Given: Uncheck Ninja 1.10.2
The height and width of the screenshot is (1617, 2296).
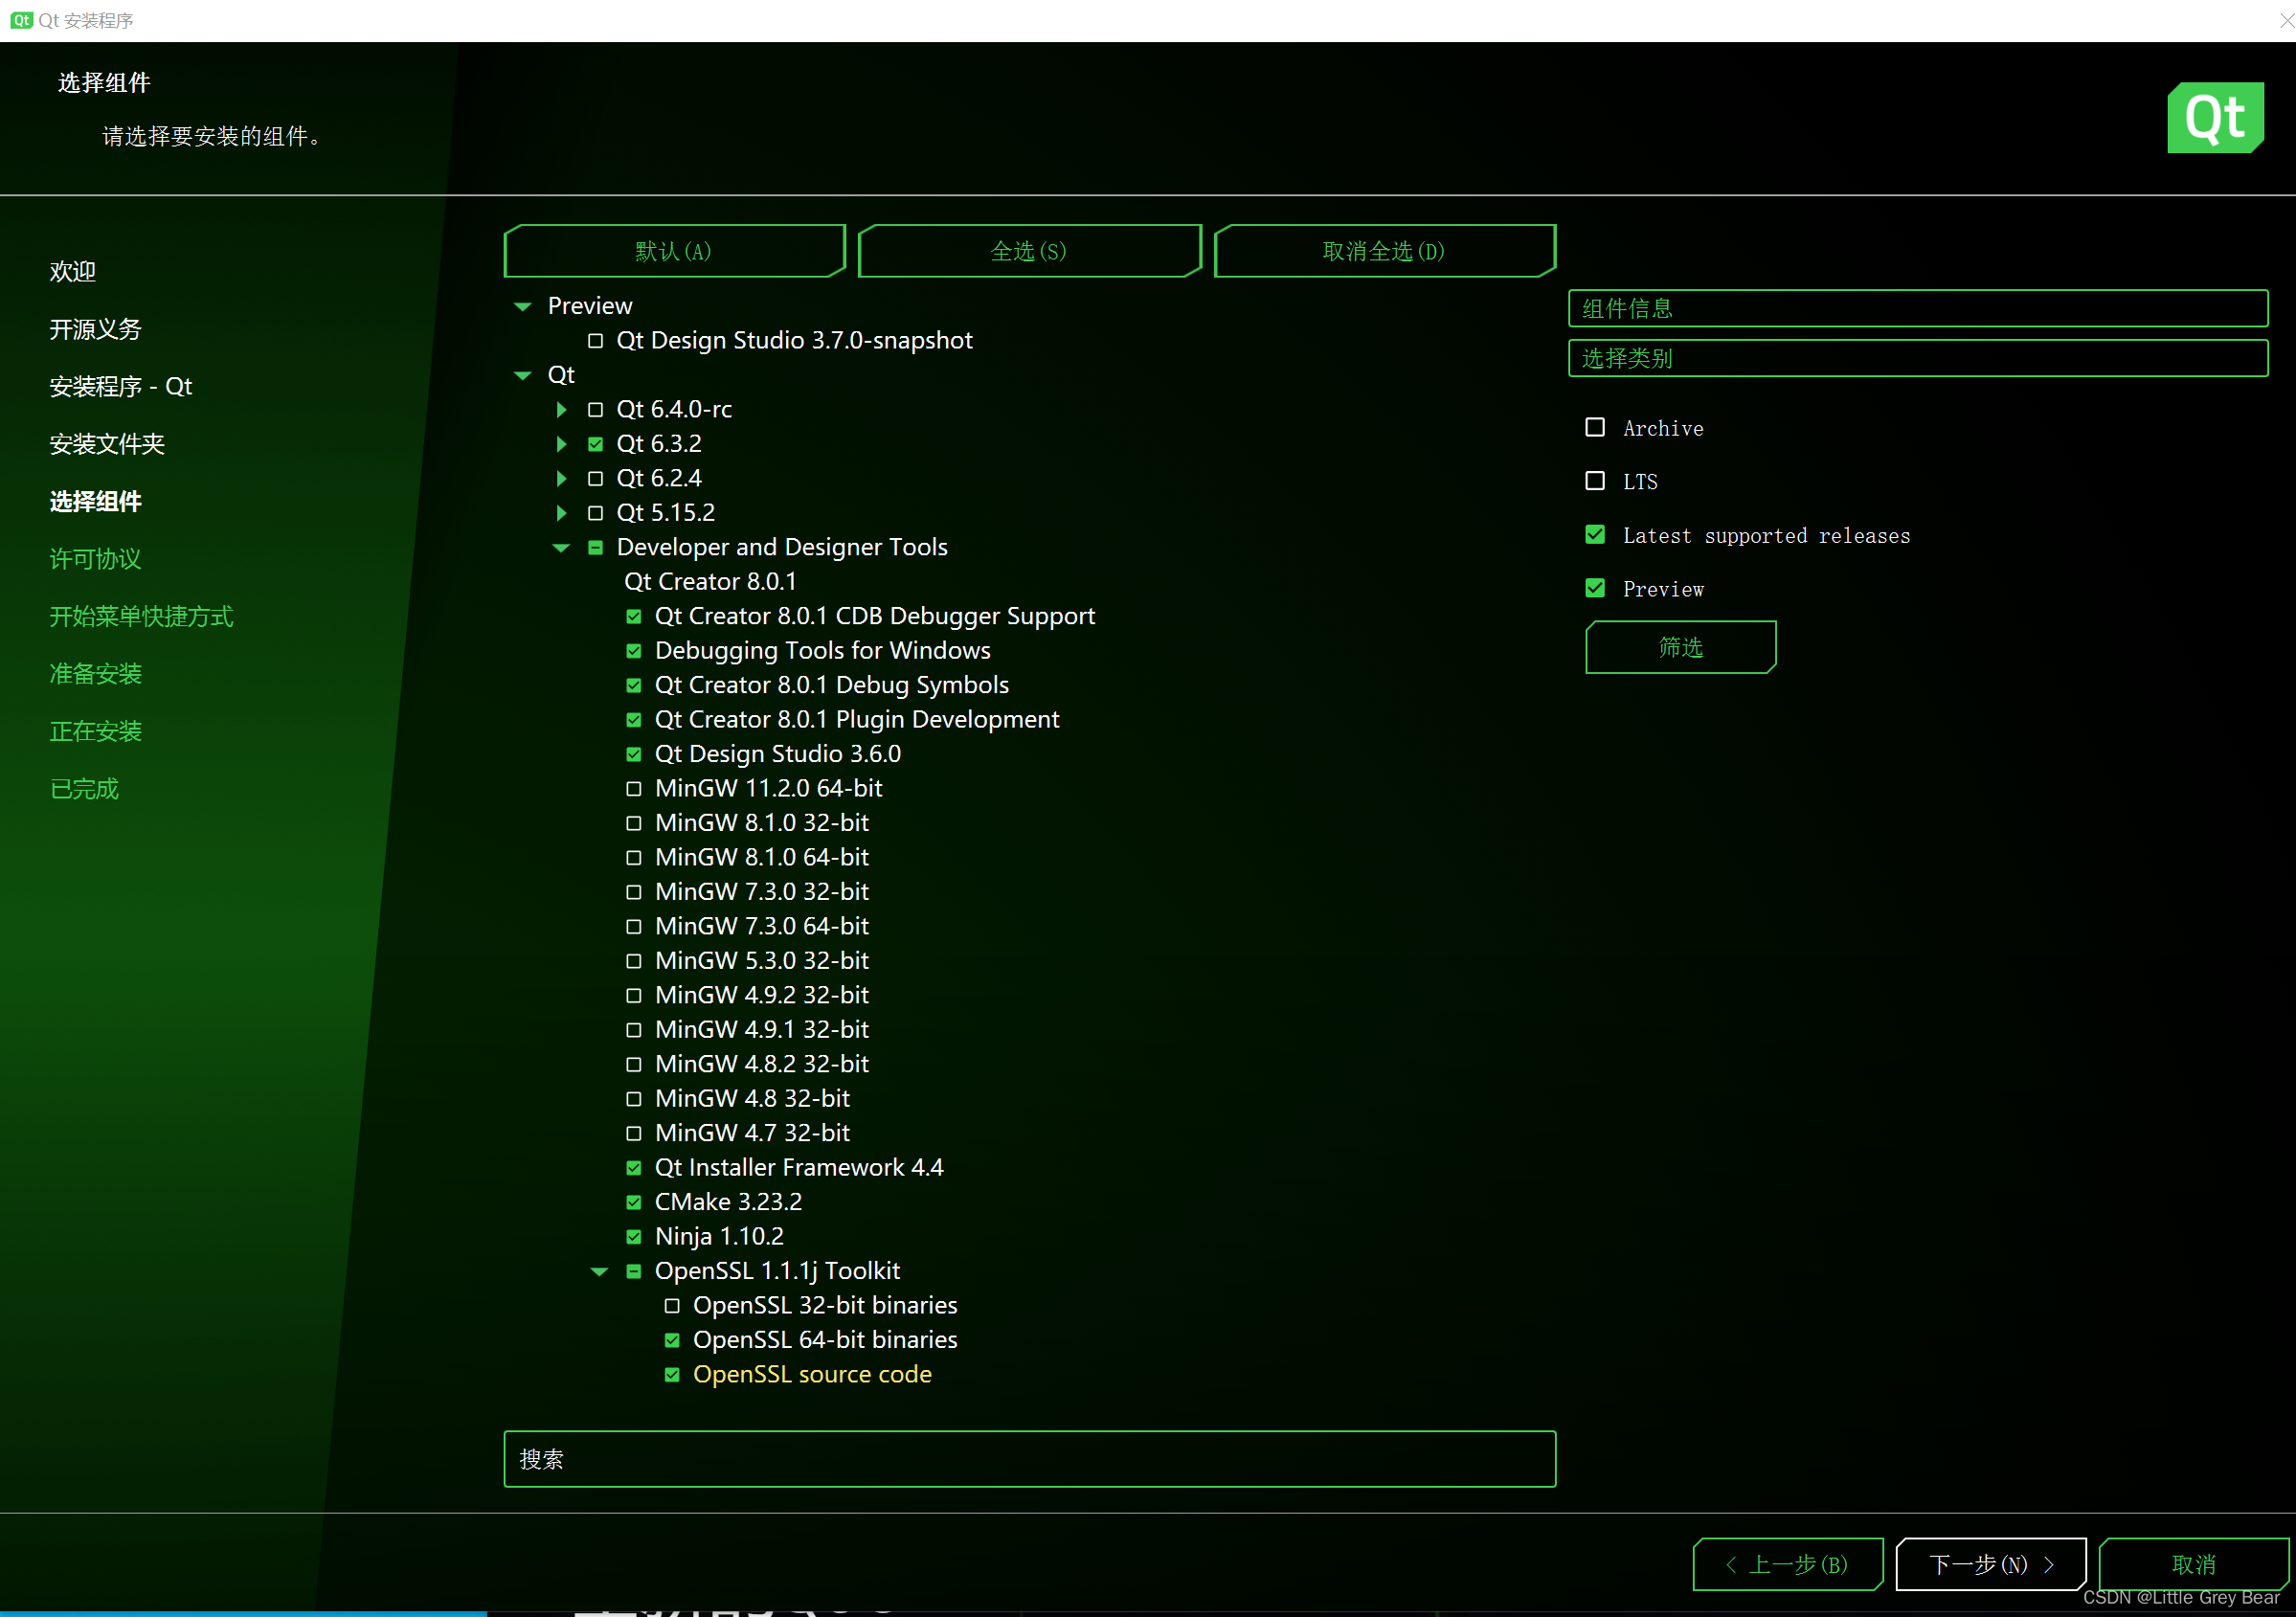Looking at the screenshot, I should pos(634,1237).
